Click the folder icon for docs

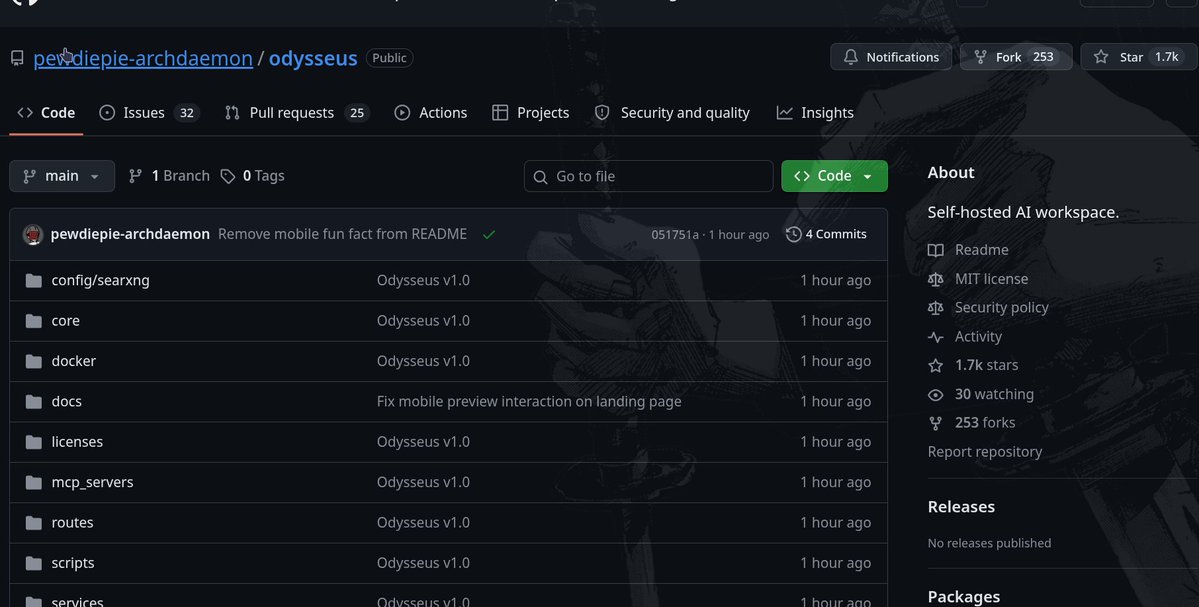34,401
